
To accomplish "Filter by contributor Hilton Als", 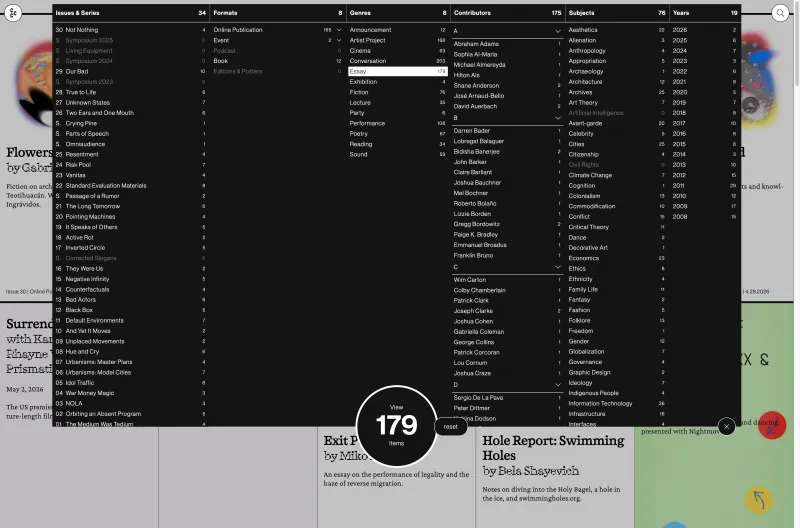I will (x=466, y=75).
